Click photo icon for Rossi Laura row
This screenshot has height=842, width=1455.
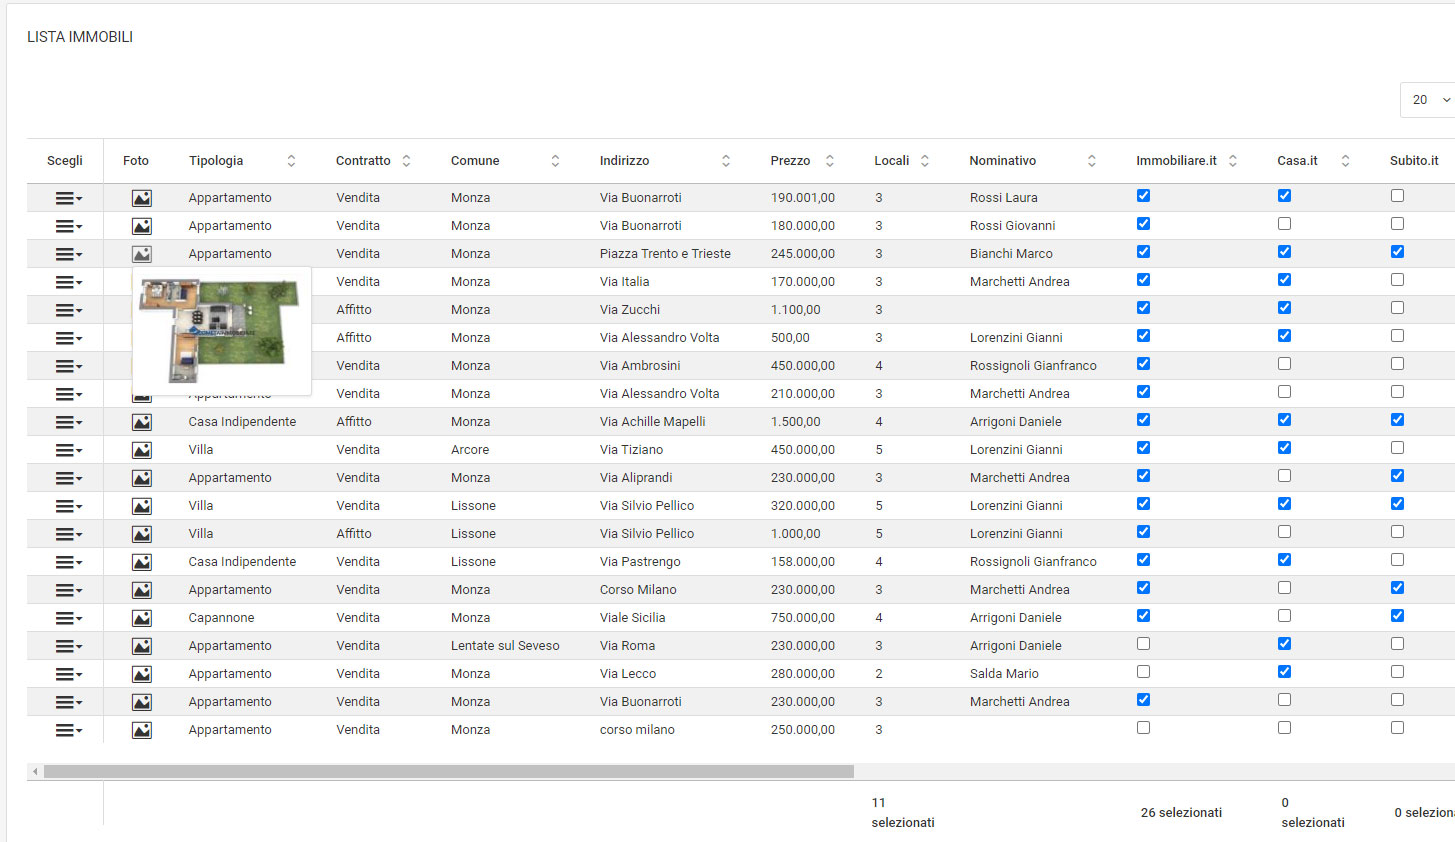[x=142, y=198]
